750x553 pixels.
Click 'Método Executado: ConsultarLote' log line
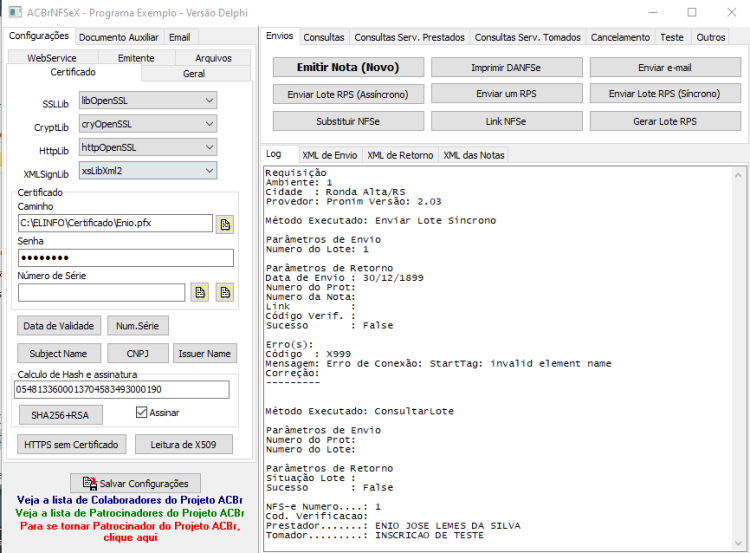pyautogui.click(x=360, y=411)
